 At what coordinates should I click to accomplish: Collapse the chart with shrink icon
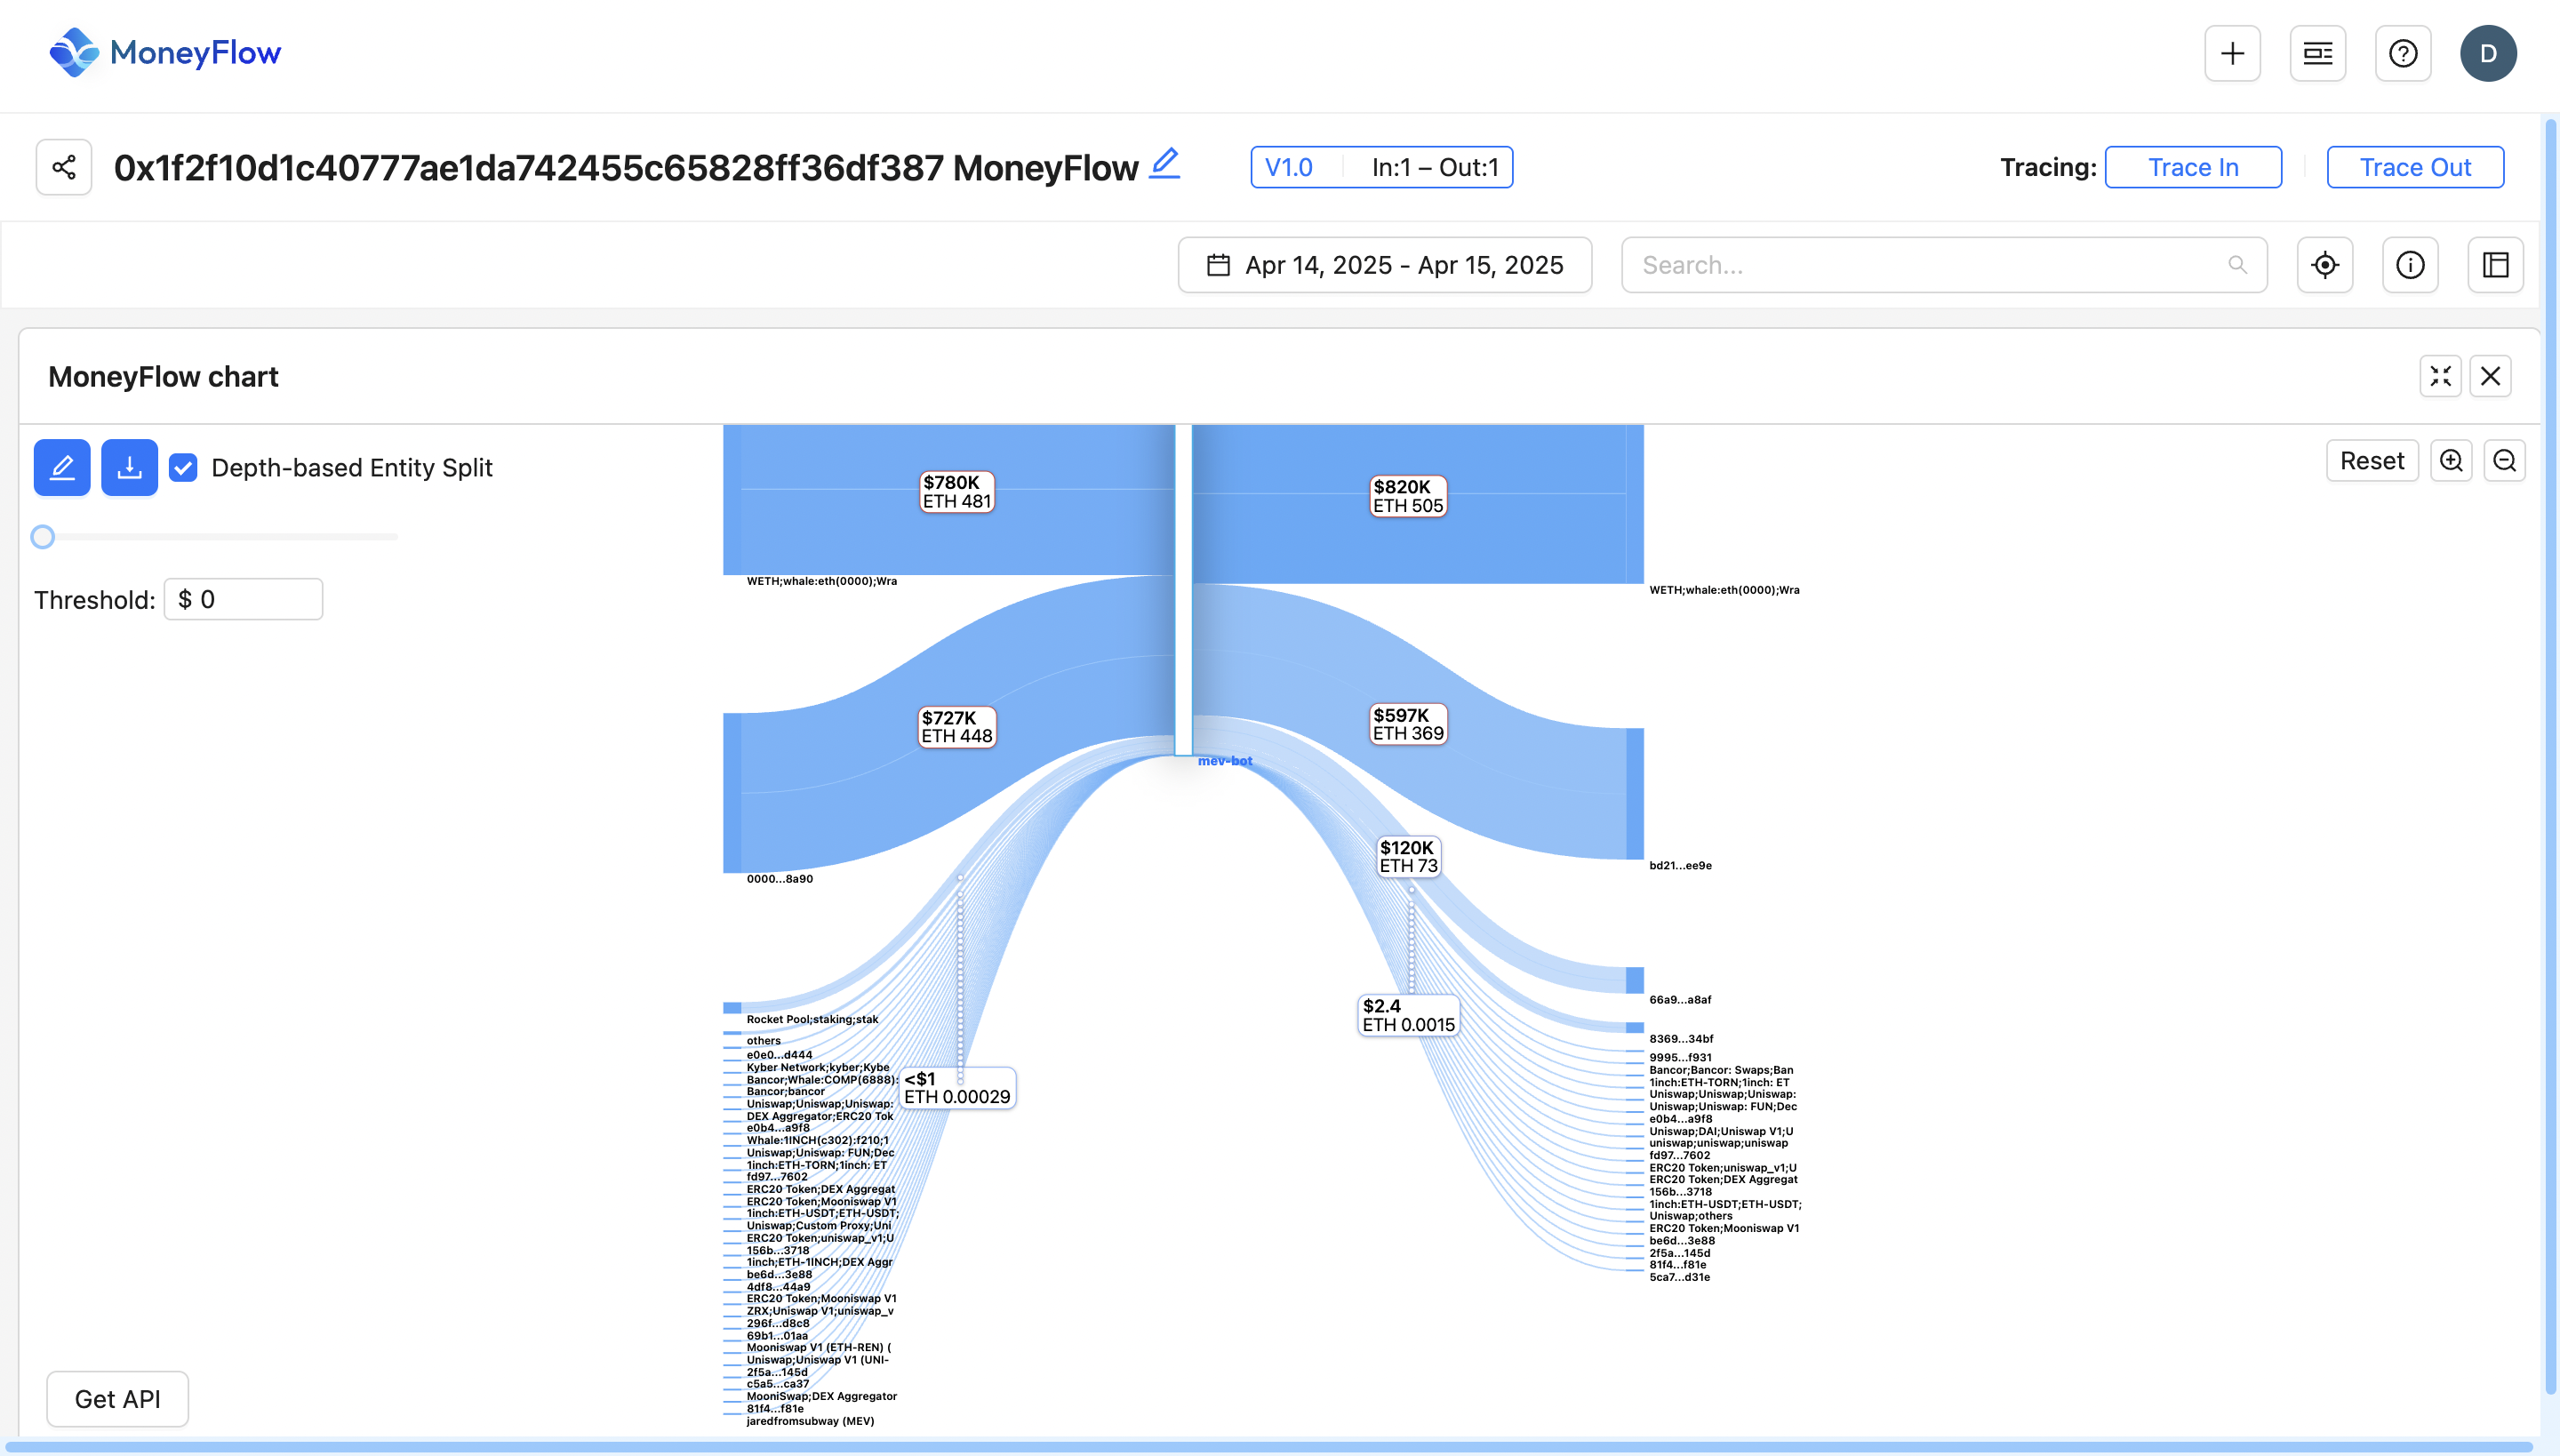[x=2441, y=376]
